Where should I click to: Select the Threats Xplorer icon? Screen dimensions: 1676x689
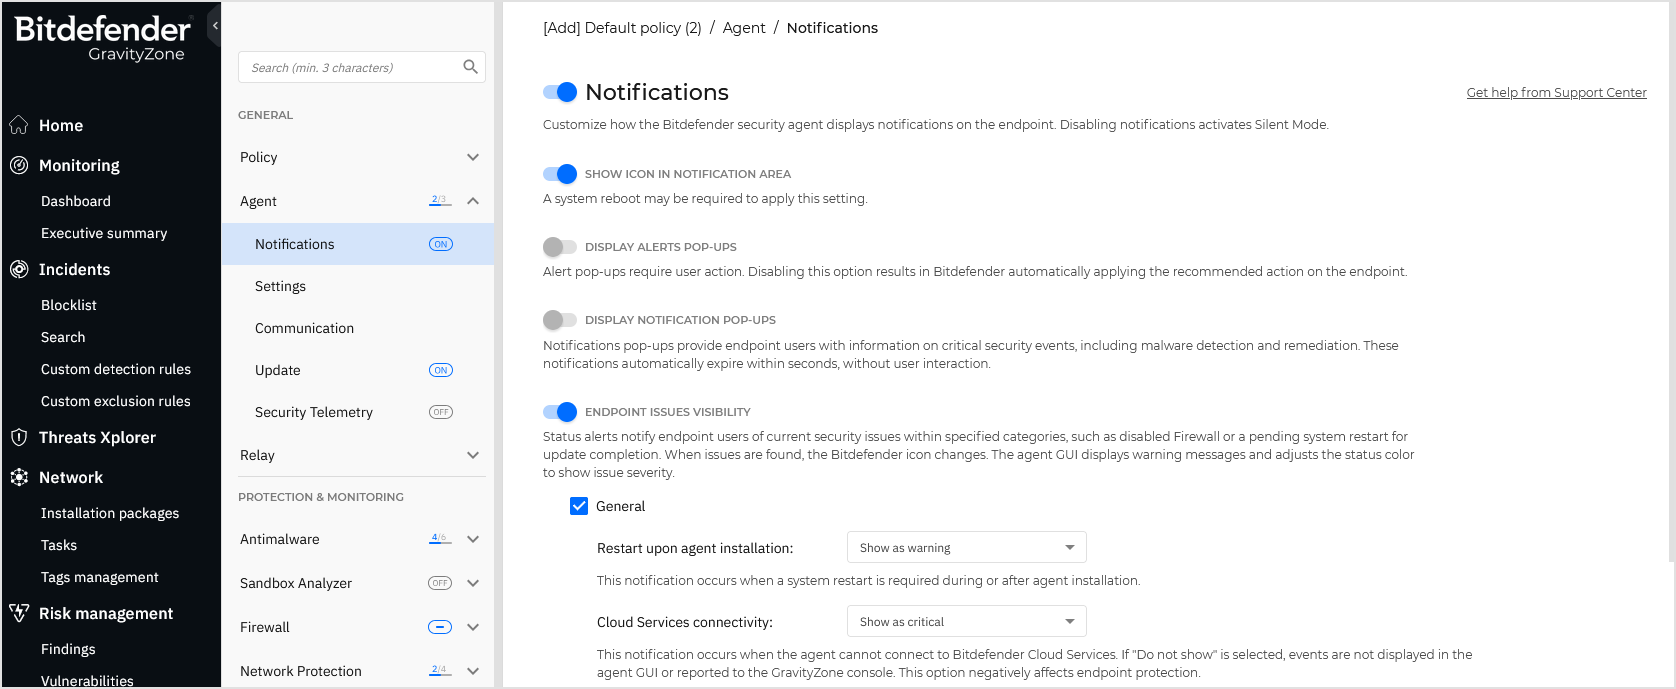pyautogui.click(x=18, y=437)
